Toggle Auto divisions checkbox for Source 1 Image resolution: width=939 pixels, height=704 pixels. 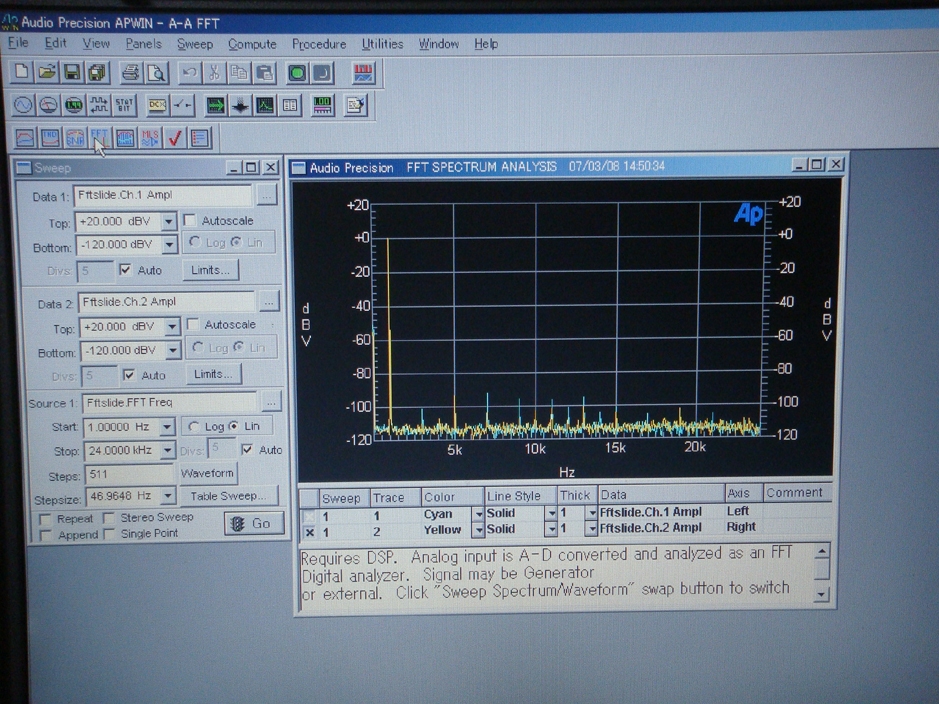pos(247,450)
